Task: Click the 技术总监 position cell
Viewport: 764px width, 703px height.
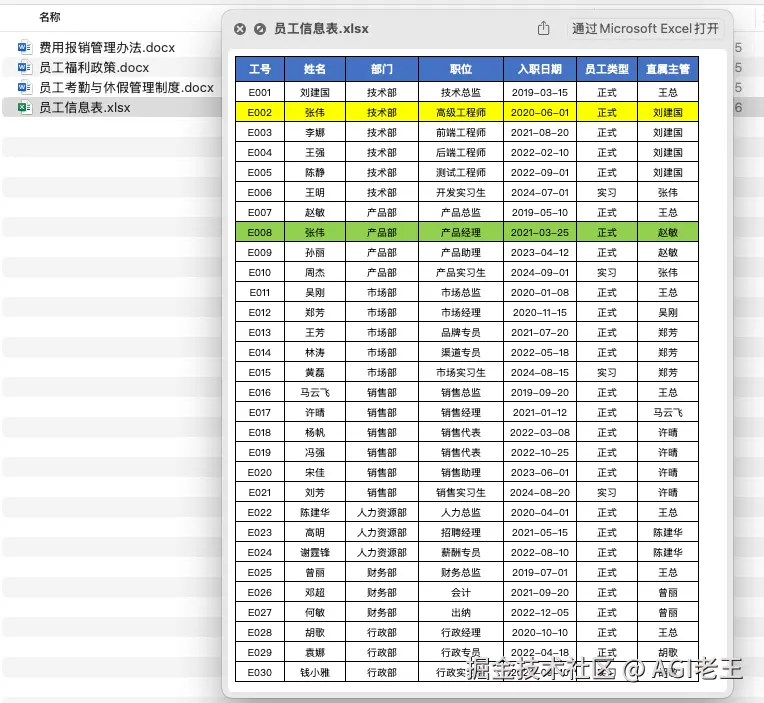Action: pos(461,92)
